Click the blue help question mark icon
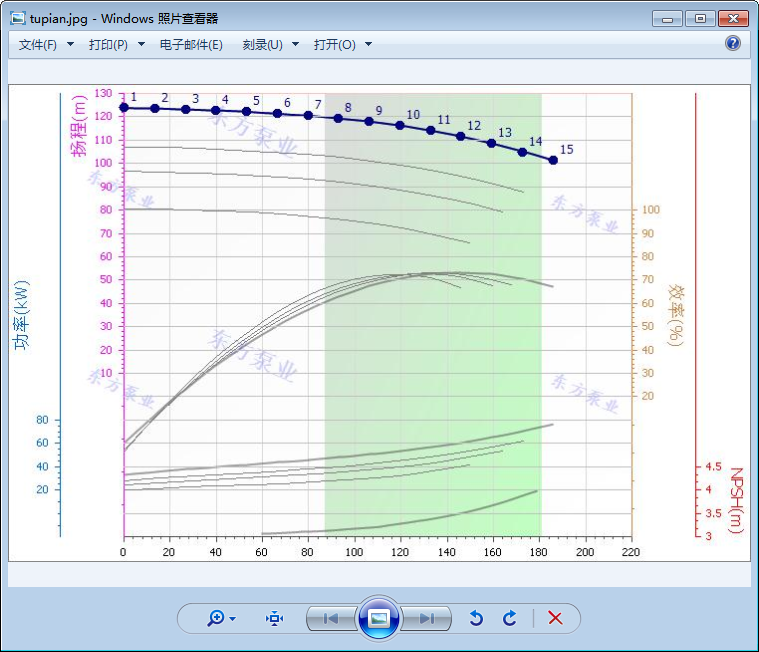This screenshot has width=759, height=652. coord(733,43)
